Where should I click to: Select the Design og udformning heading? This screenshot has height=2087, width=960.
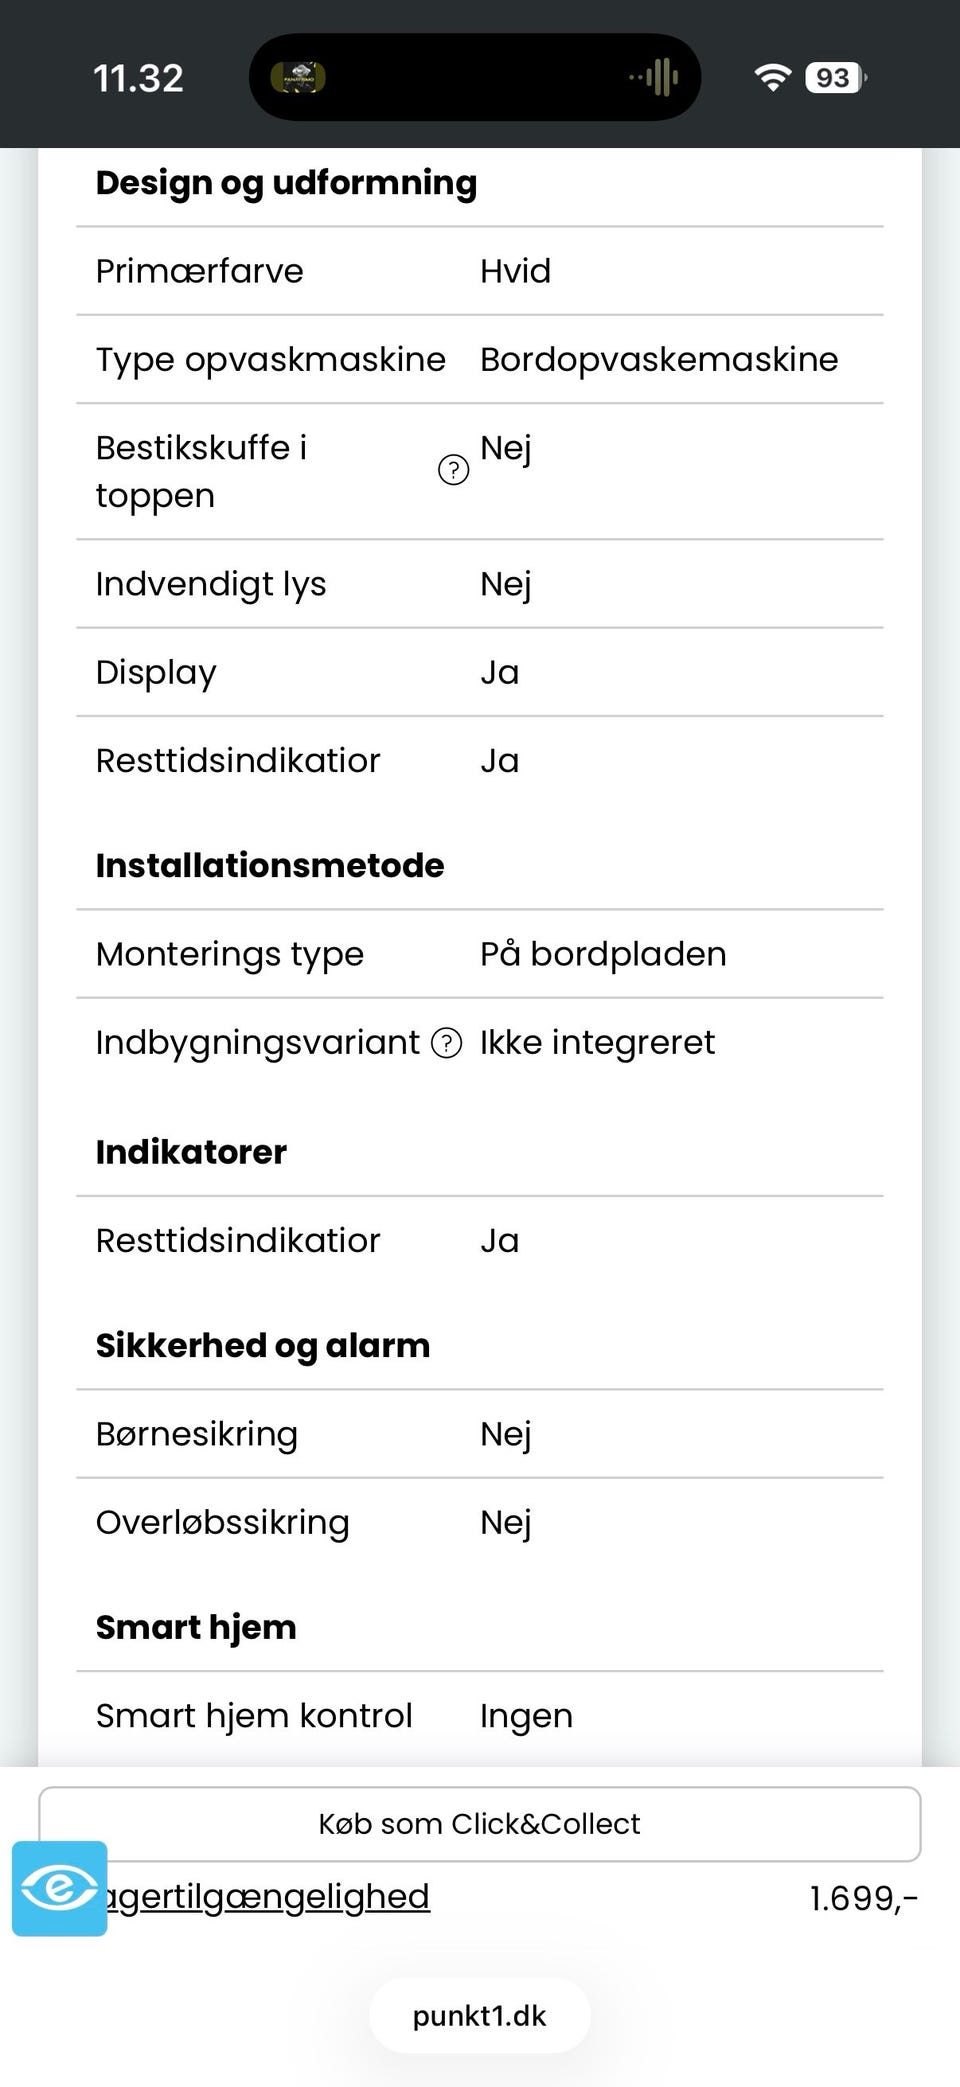pyautogui.click(x=286, y=183)
